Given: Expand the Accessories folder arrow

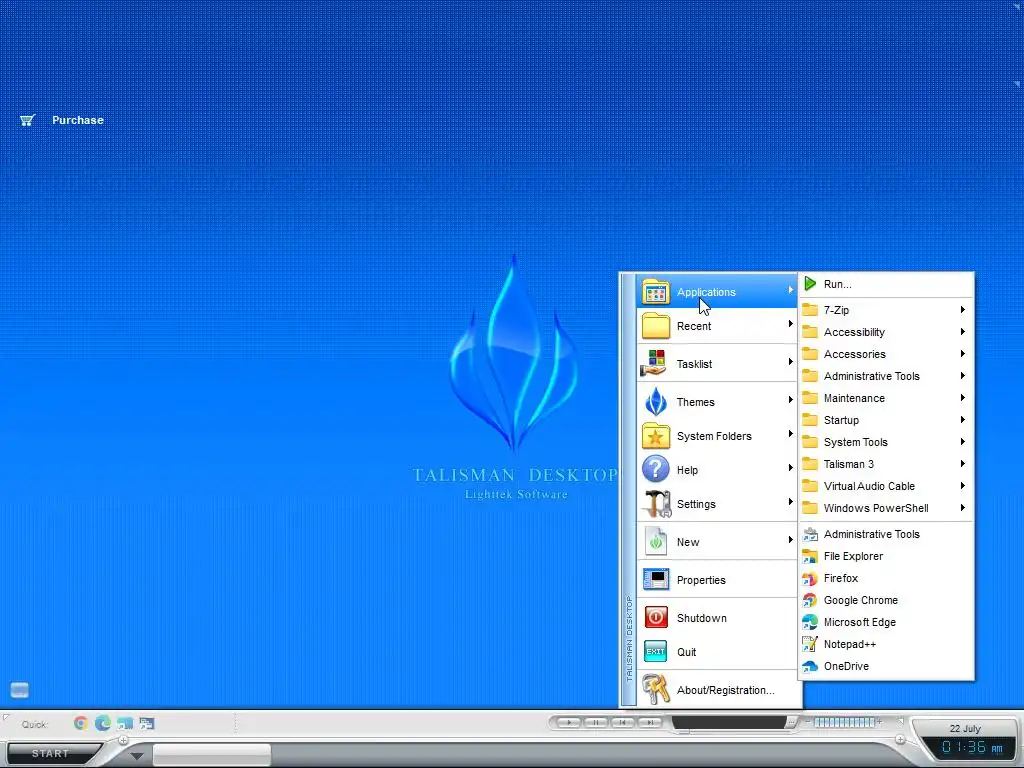Looking at the screenshot, I should coord(963,354).
